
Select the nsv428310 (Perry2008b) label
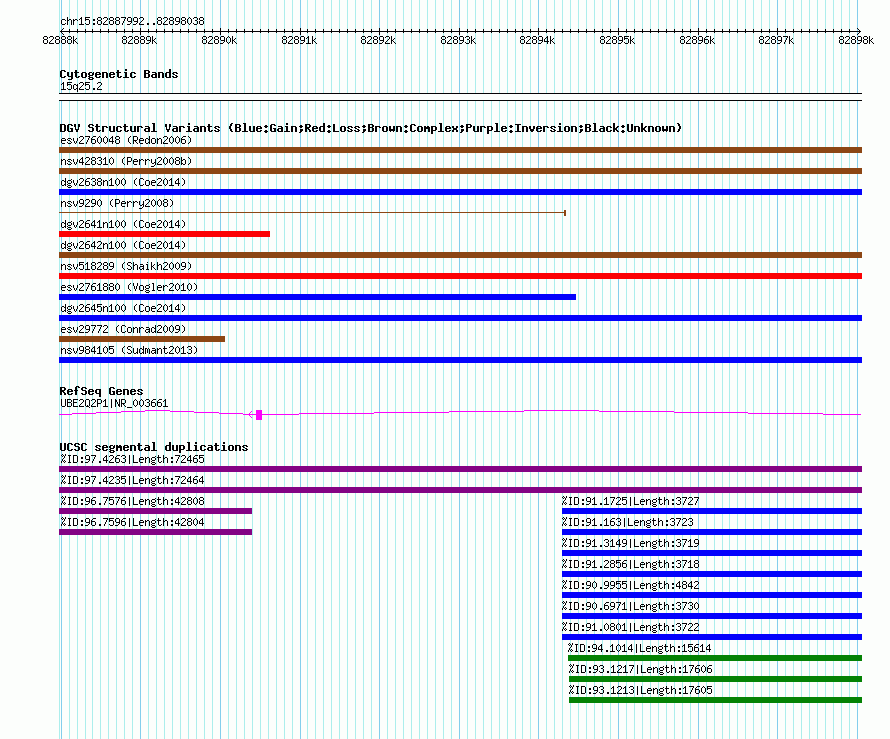click(126, 161)
